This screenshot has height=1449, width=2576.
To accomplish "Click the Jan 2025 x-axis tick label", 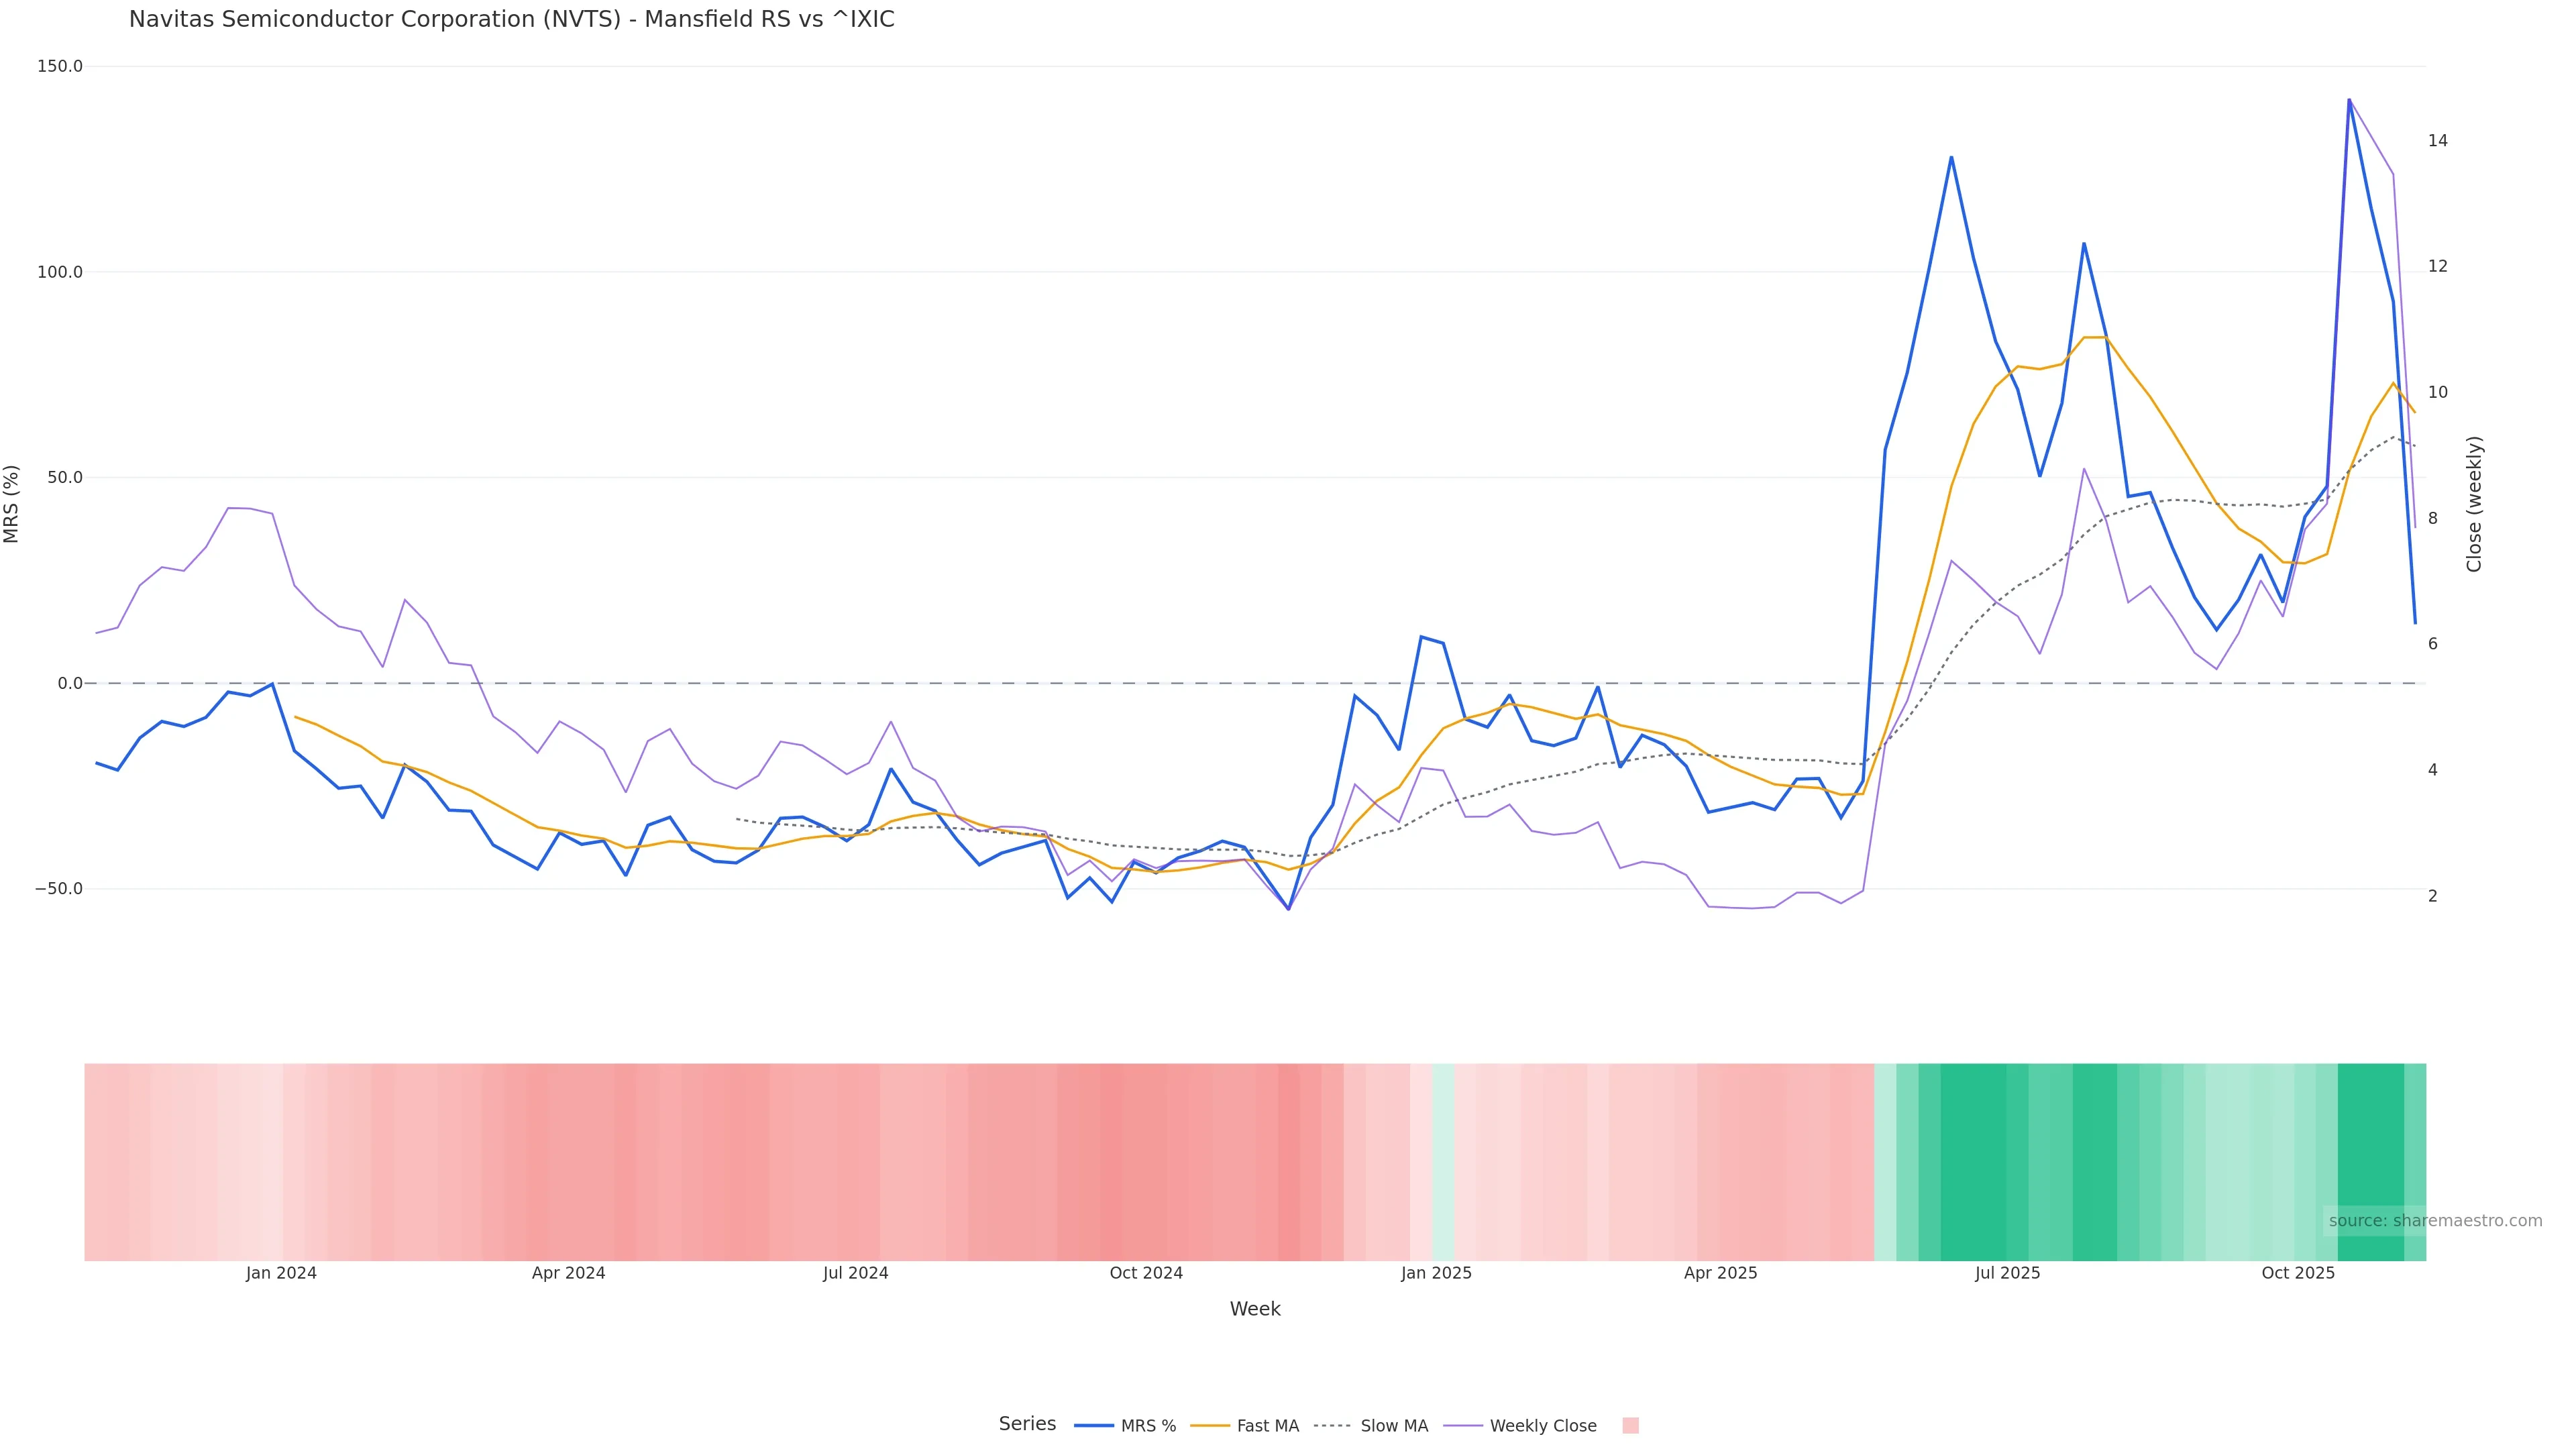I will point(1436,1274).
